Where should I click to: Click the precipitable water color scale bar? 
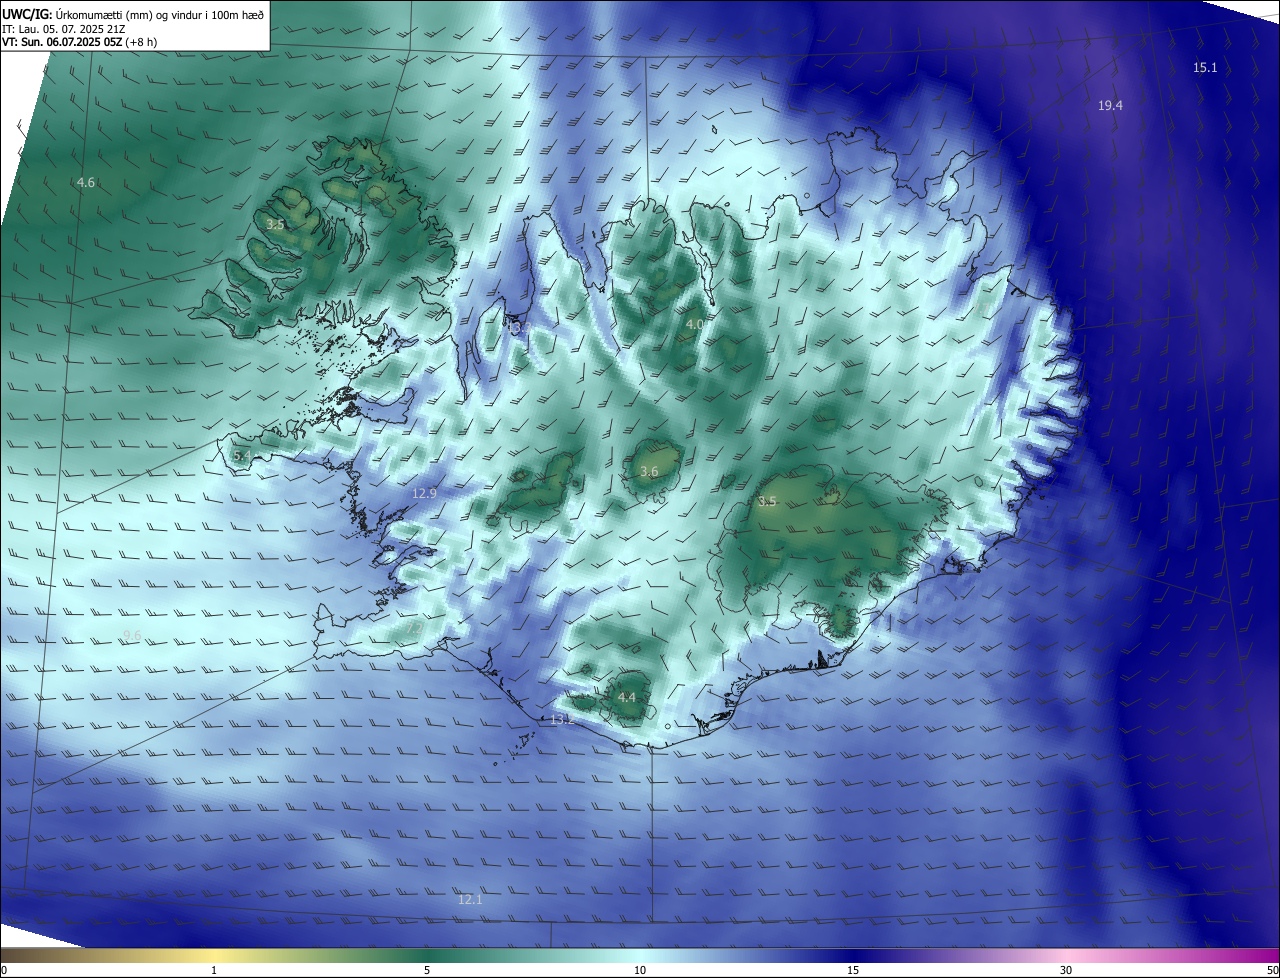pyautogui.click(x=640, y=955)
